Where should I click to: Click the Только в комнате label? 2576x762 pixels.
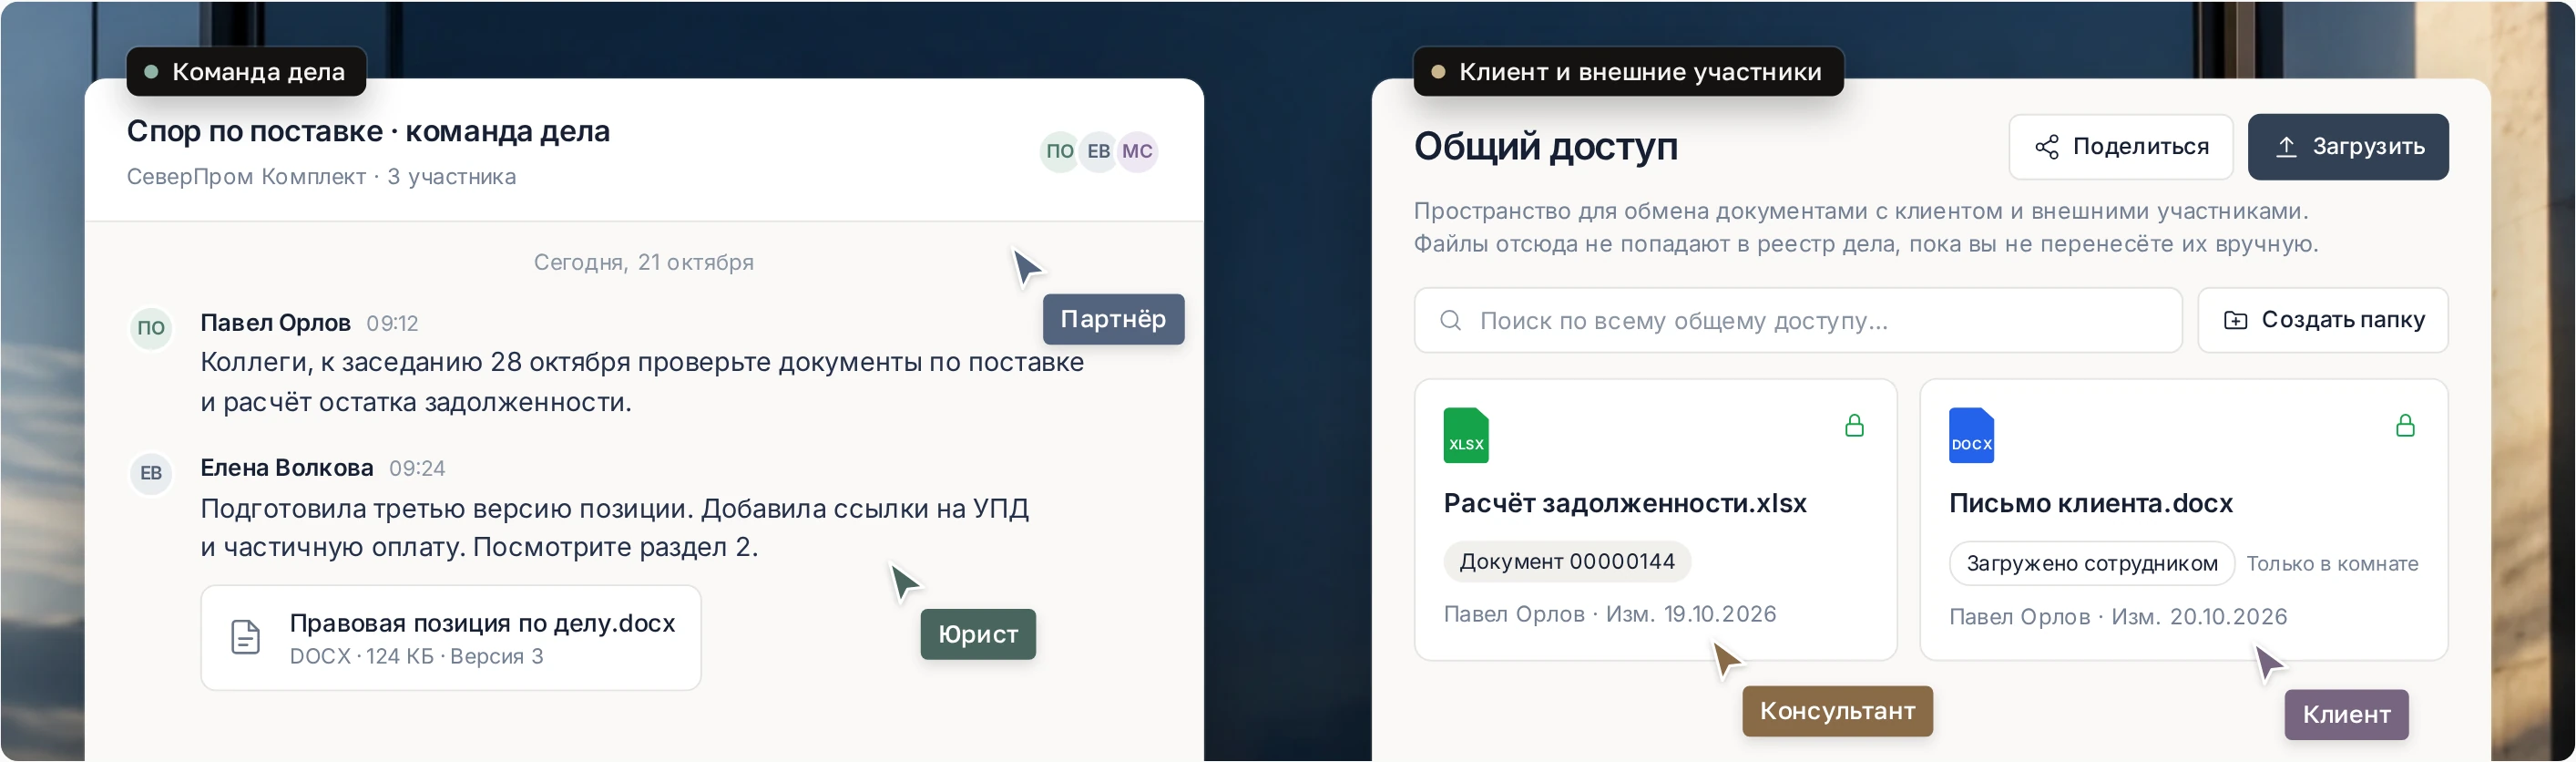click(x=2332, y=564)
